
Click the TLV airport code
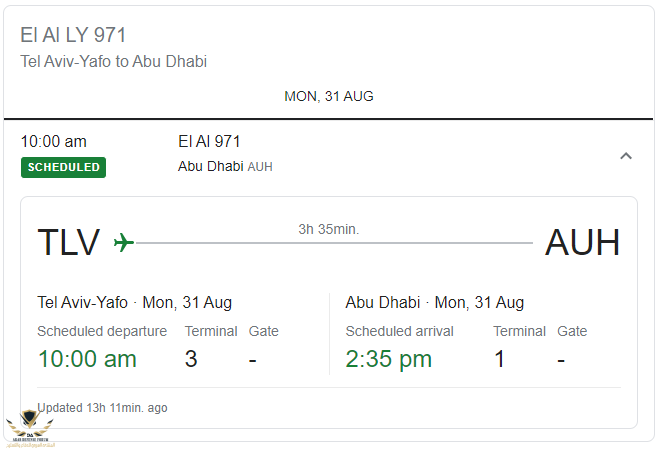(69, 243)
